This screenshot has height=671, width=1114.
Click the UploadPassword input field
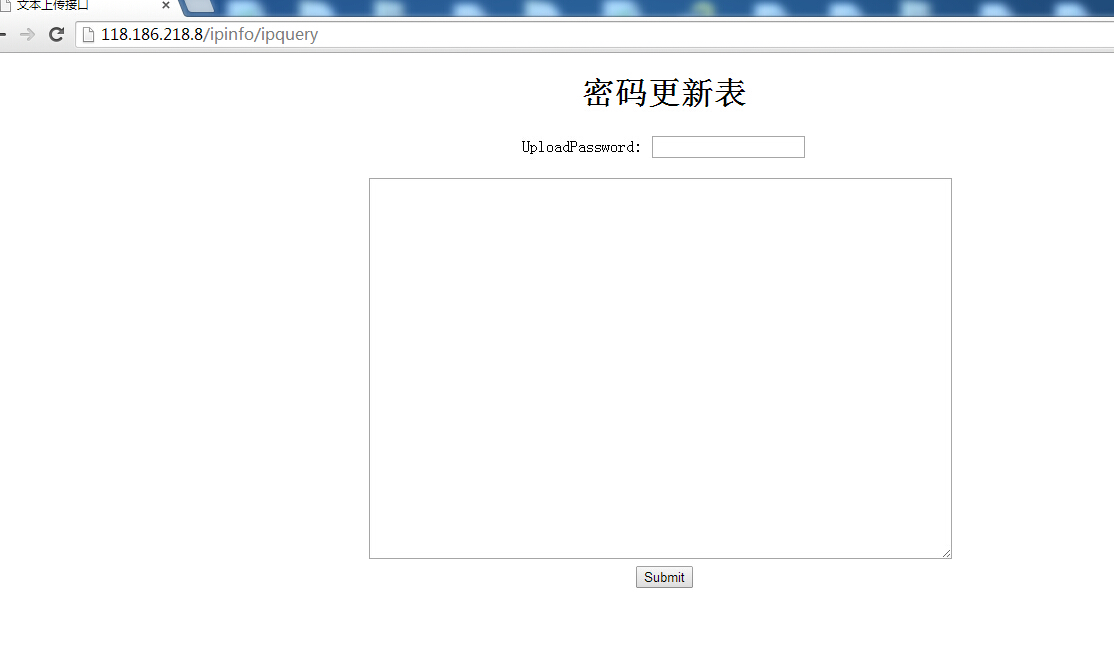point(728,147)
